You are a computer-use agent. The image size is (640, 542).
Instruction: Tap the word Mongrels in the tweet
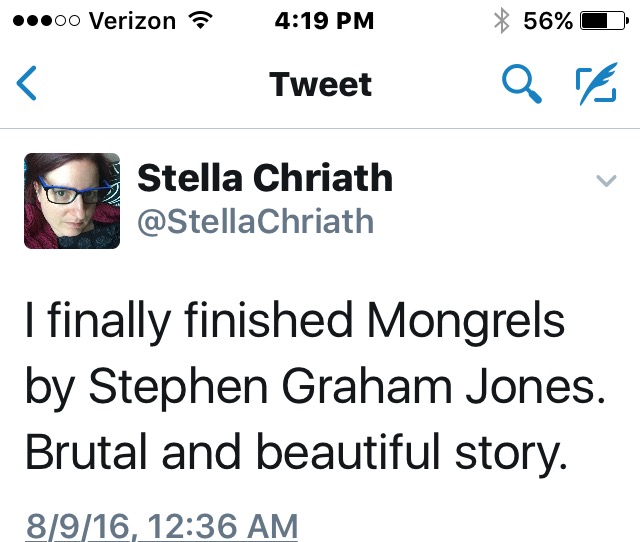[x=466, y=322]
